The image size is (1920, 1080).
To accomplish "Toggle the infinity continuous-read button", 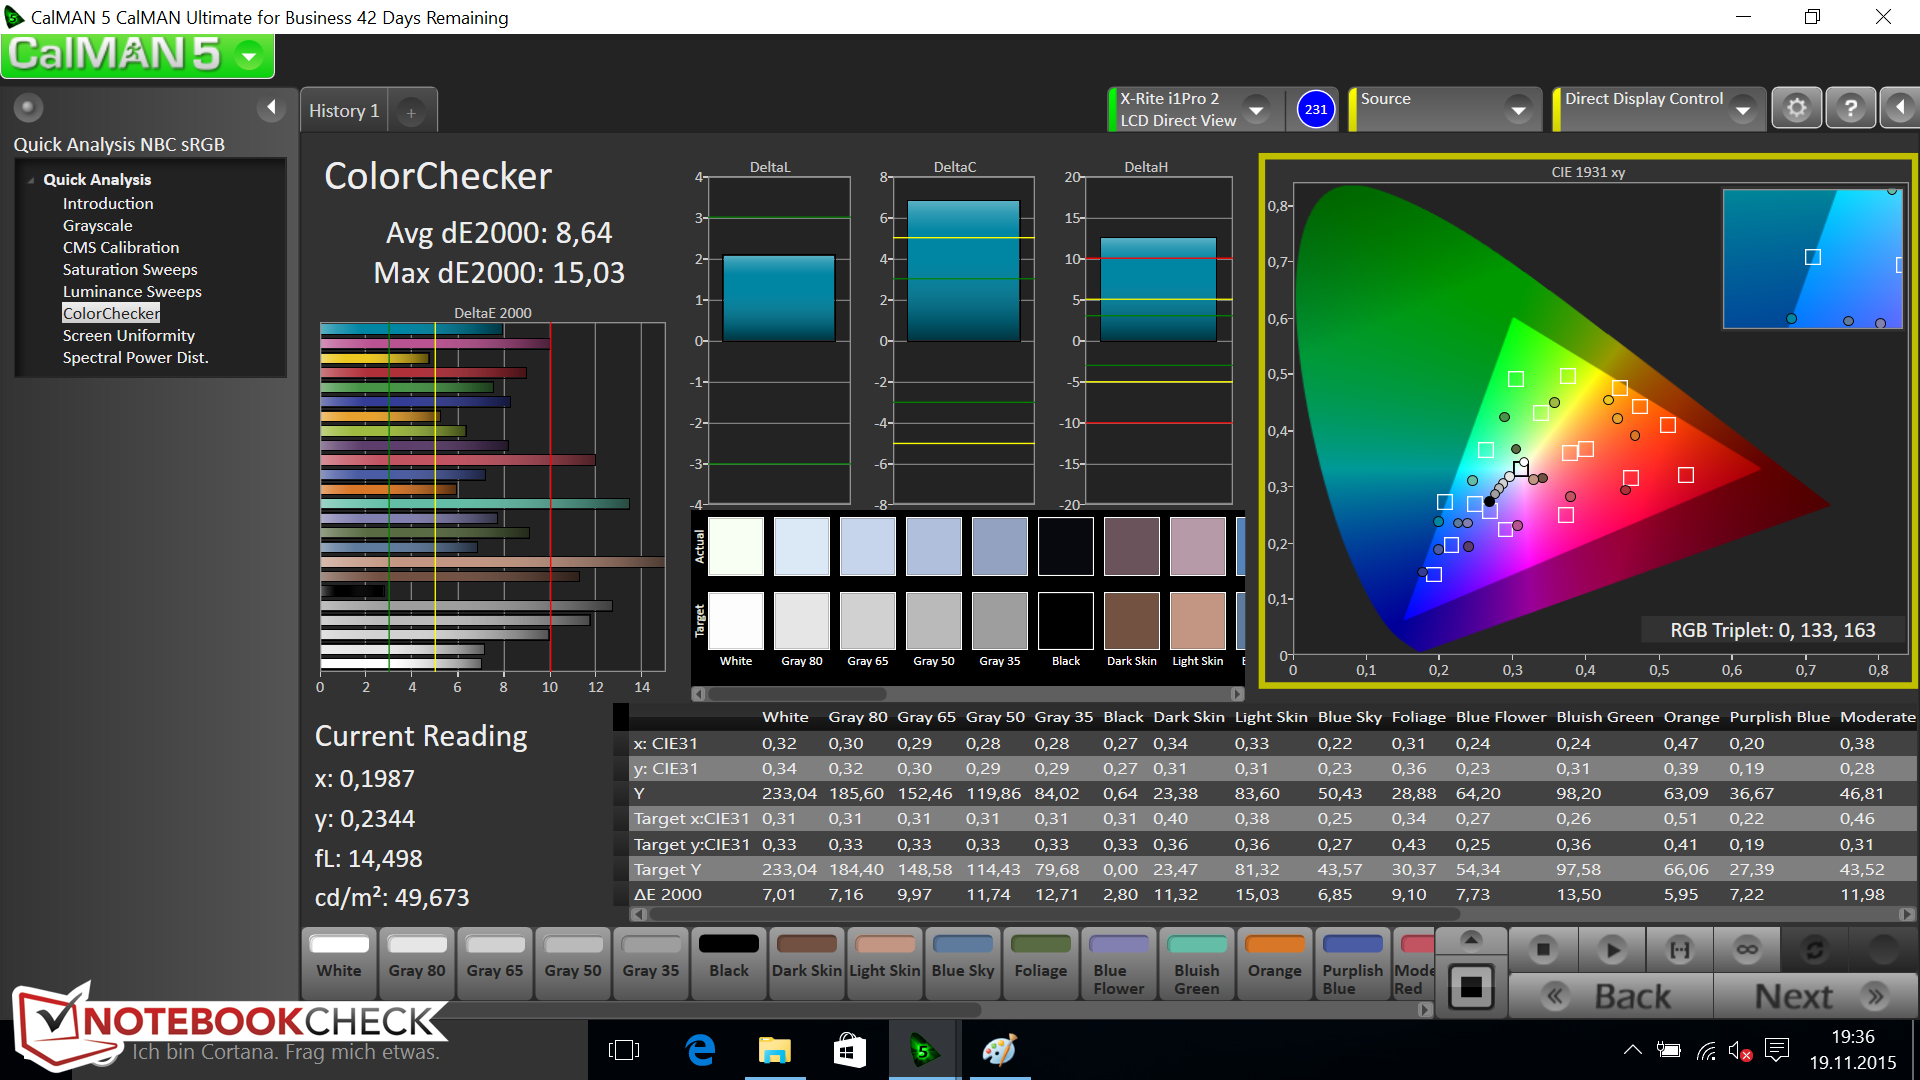I will point(1747,949).
